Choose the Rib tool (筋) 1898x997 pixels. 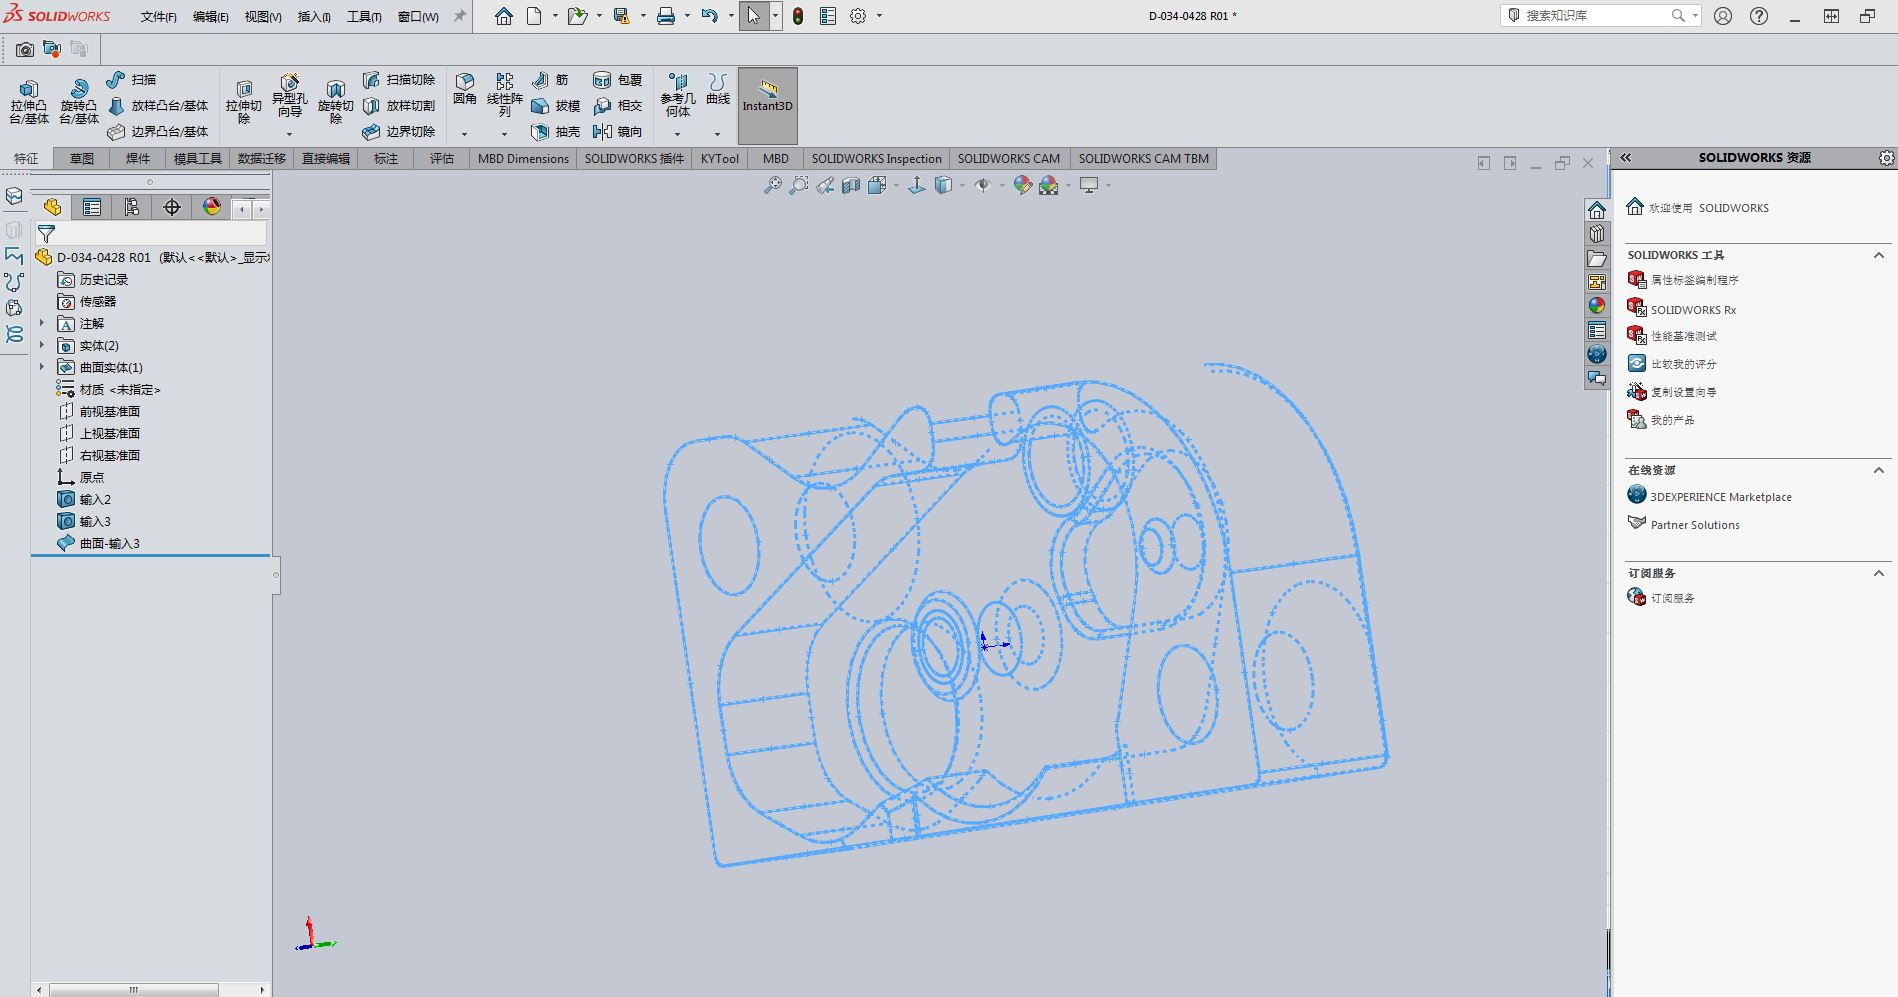[551, 80]
